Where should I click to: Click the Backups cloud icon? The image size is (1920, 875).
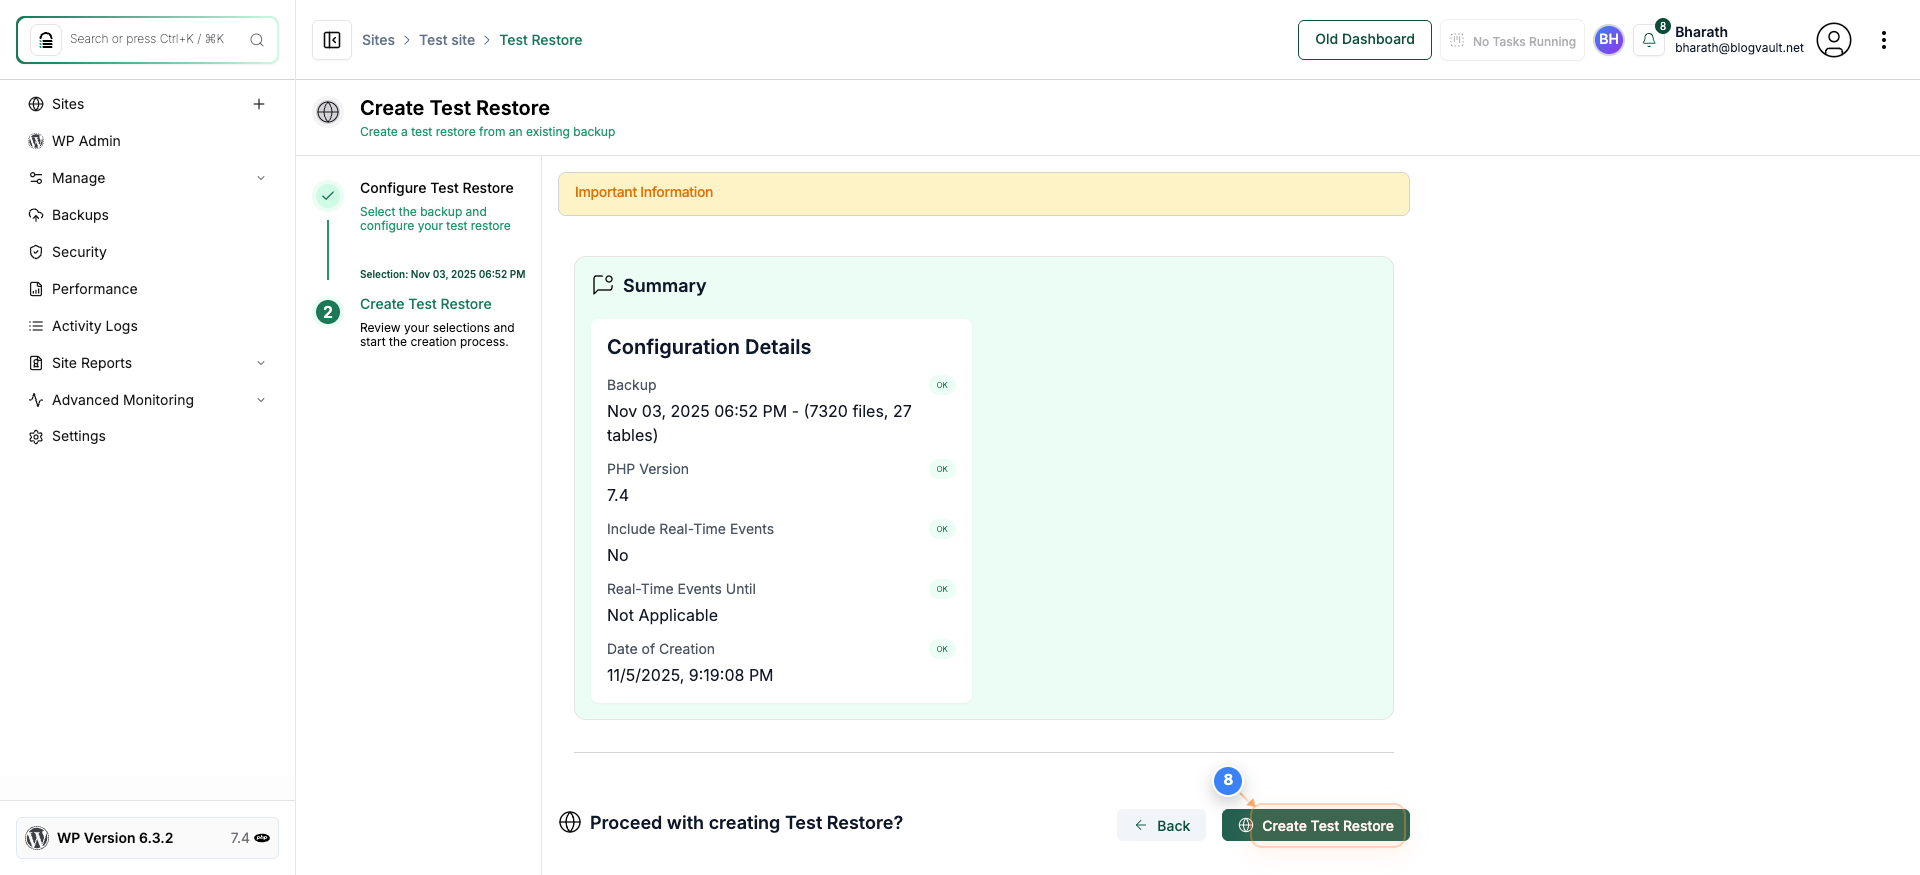[x=36, y=215]
